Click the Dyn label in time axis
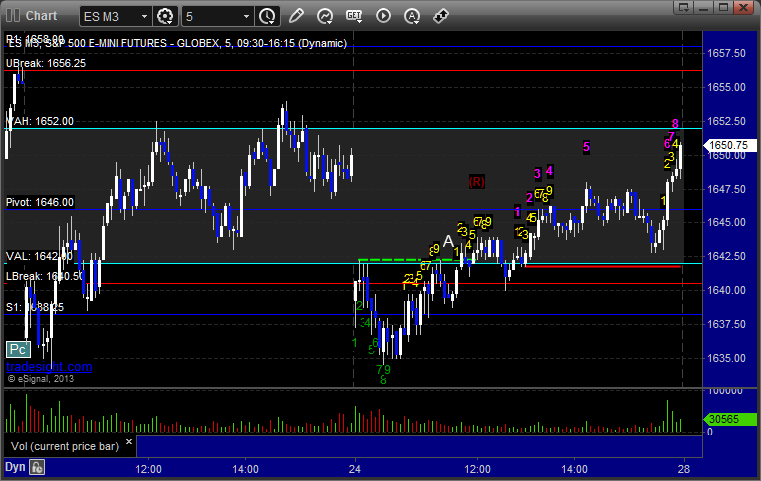761x481 pixels. pos(15,467)
